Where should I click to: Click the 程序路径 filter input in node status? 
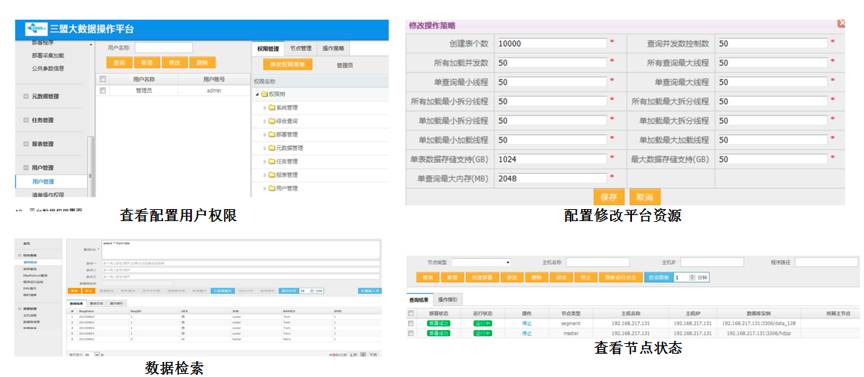coord(827,262)
